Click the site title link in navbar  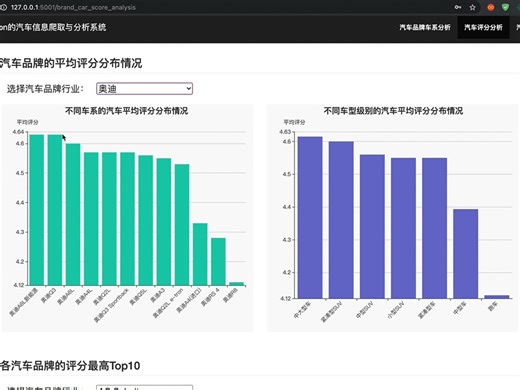pyautogui.click(x=53, y=27)
